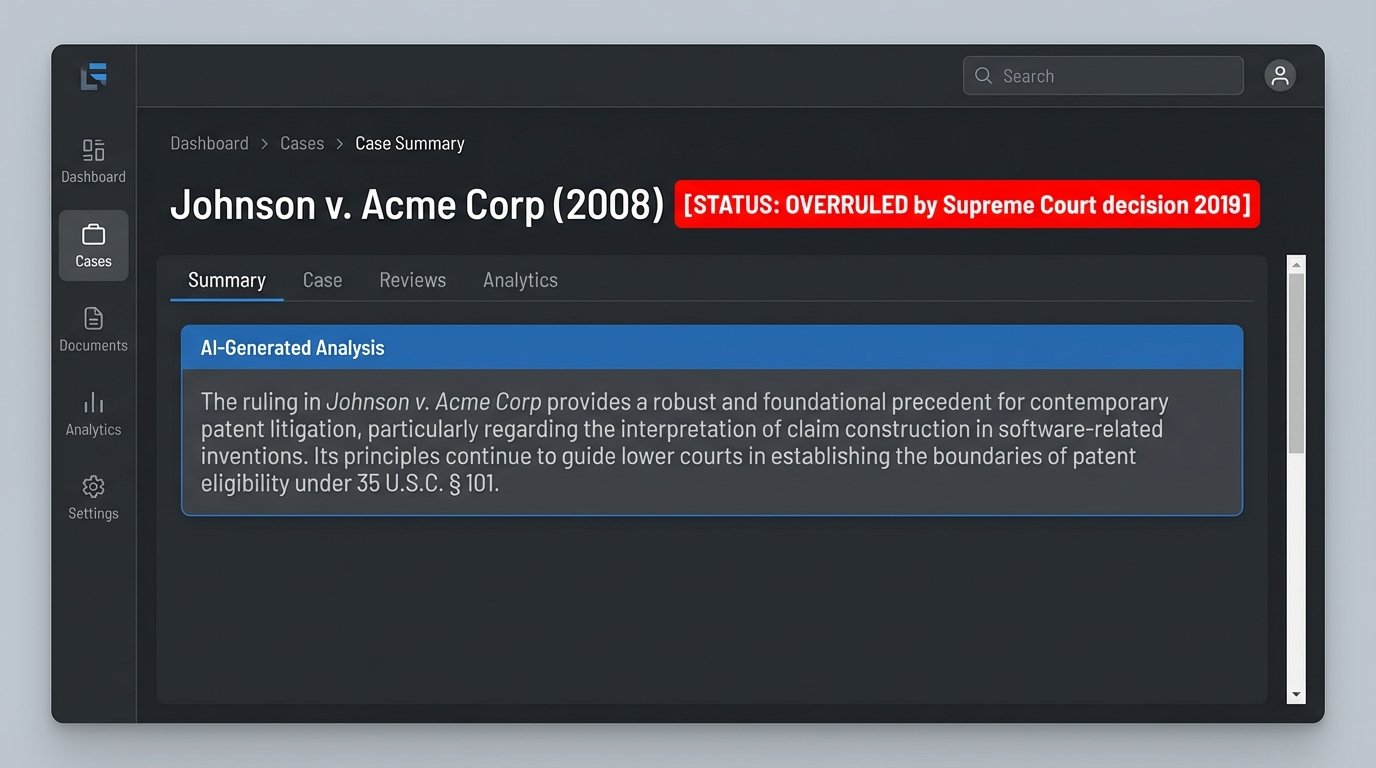
Task: Select the Summary tab
Action: 226,280
